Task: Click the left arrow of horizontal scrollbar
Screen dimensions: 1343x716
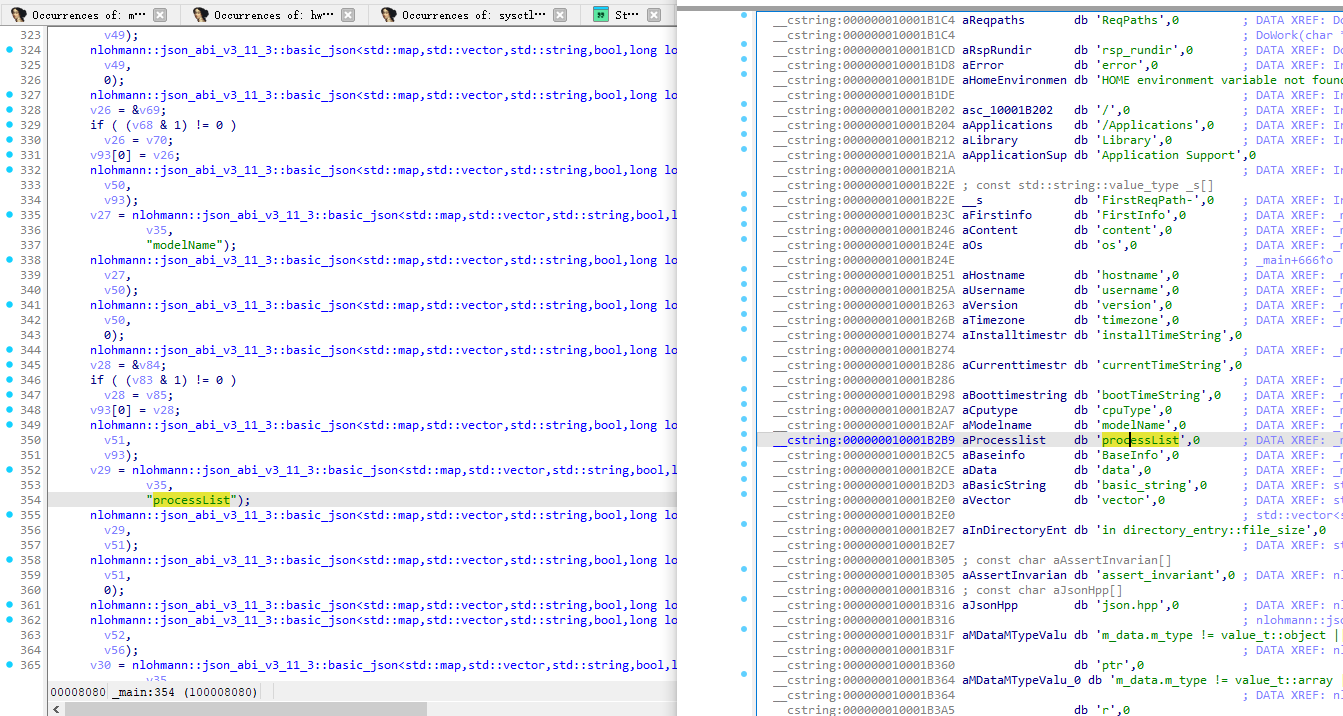Action: tap(56, 708)
